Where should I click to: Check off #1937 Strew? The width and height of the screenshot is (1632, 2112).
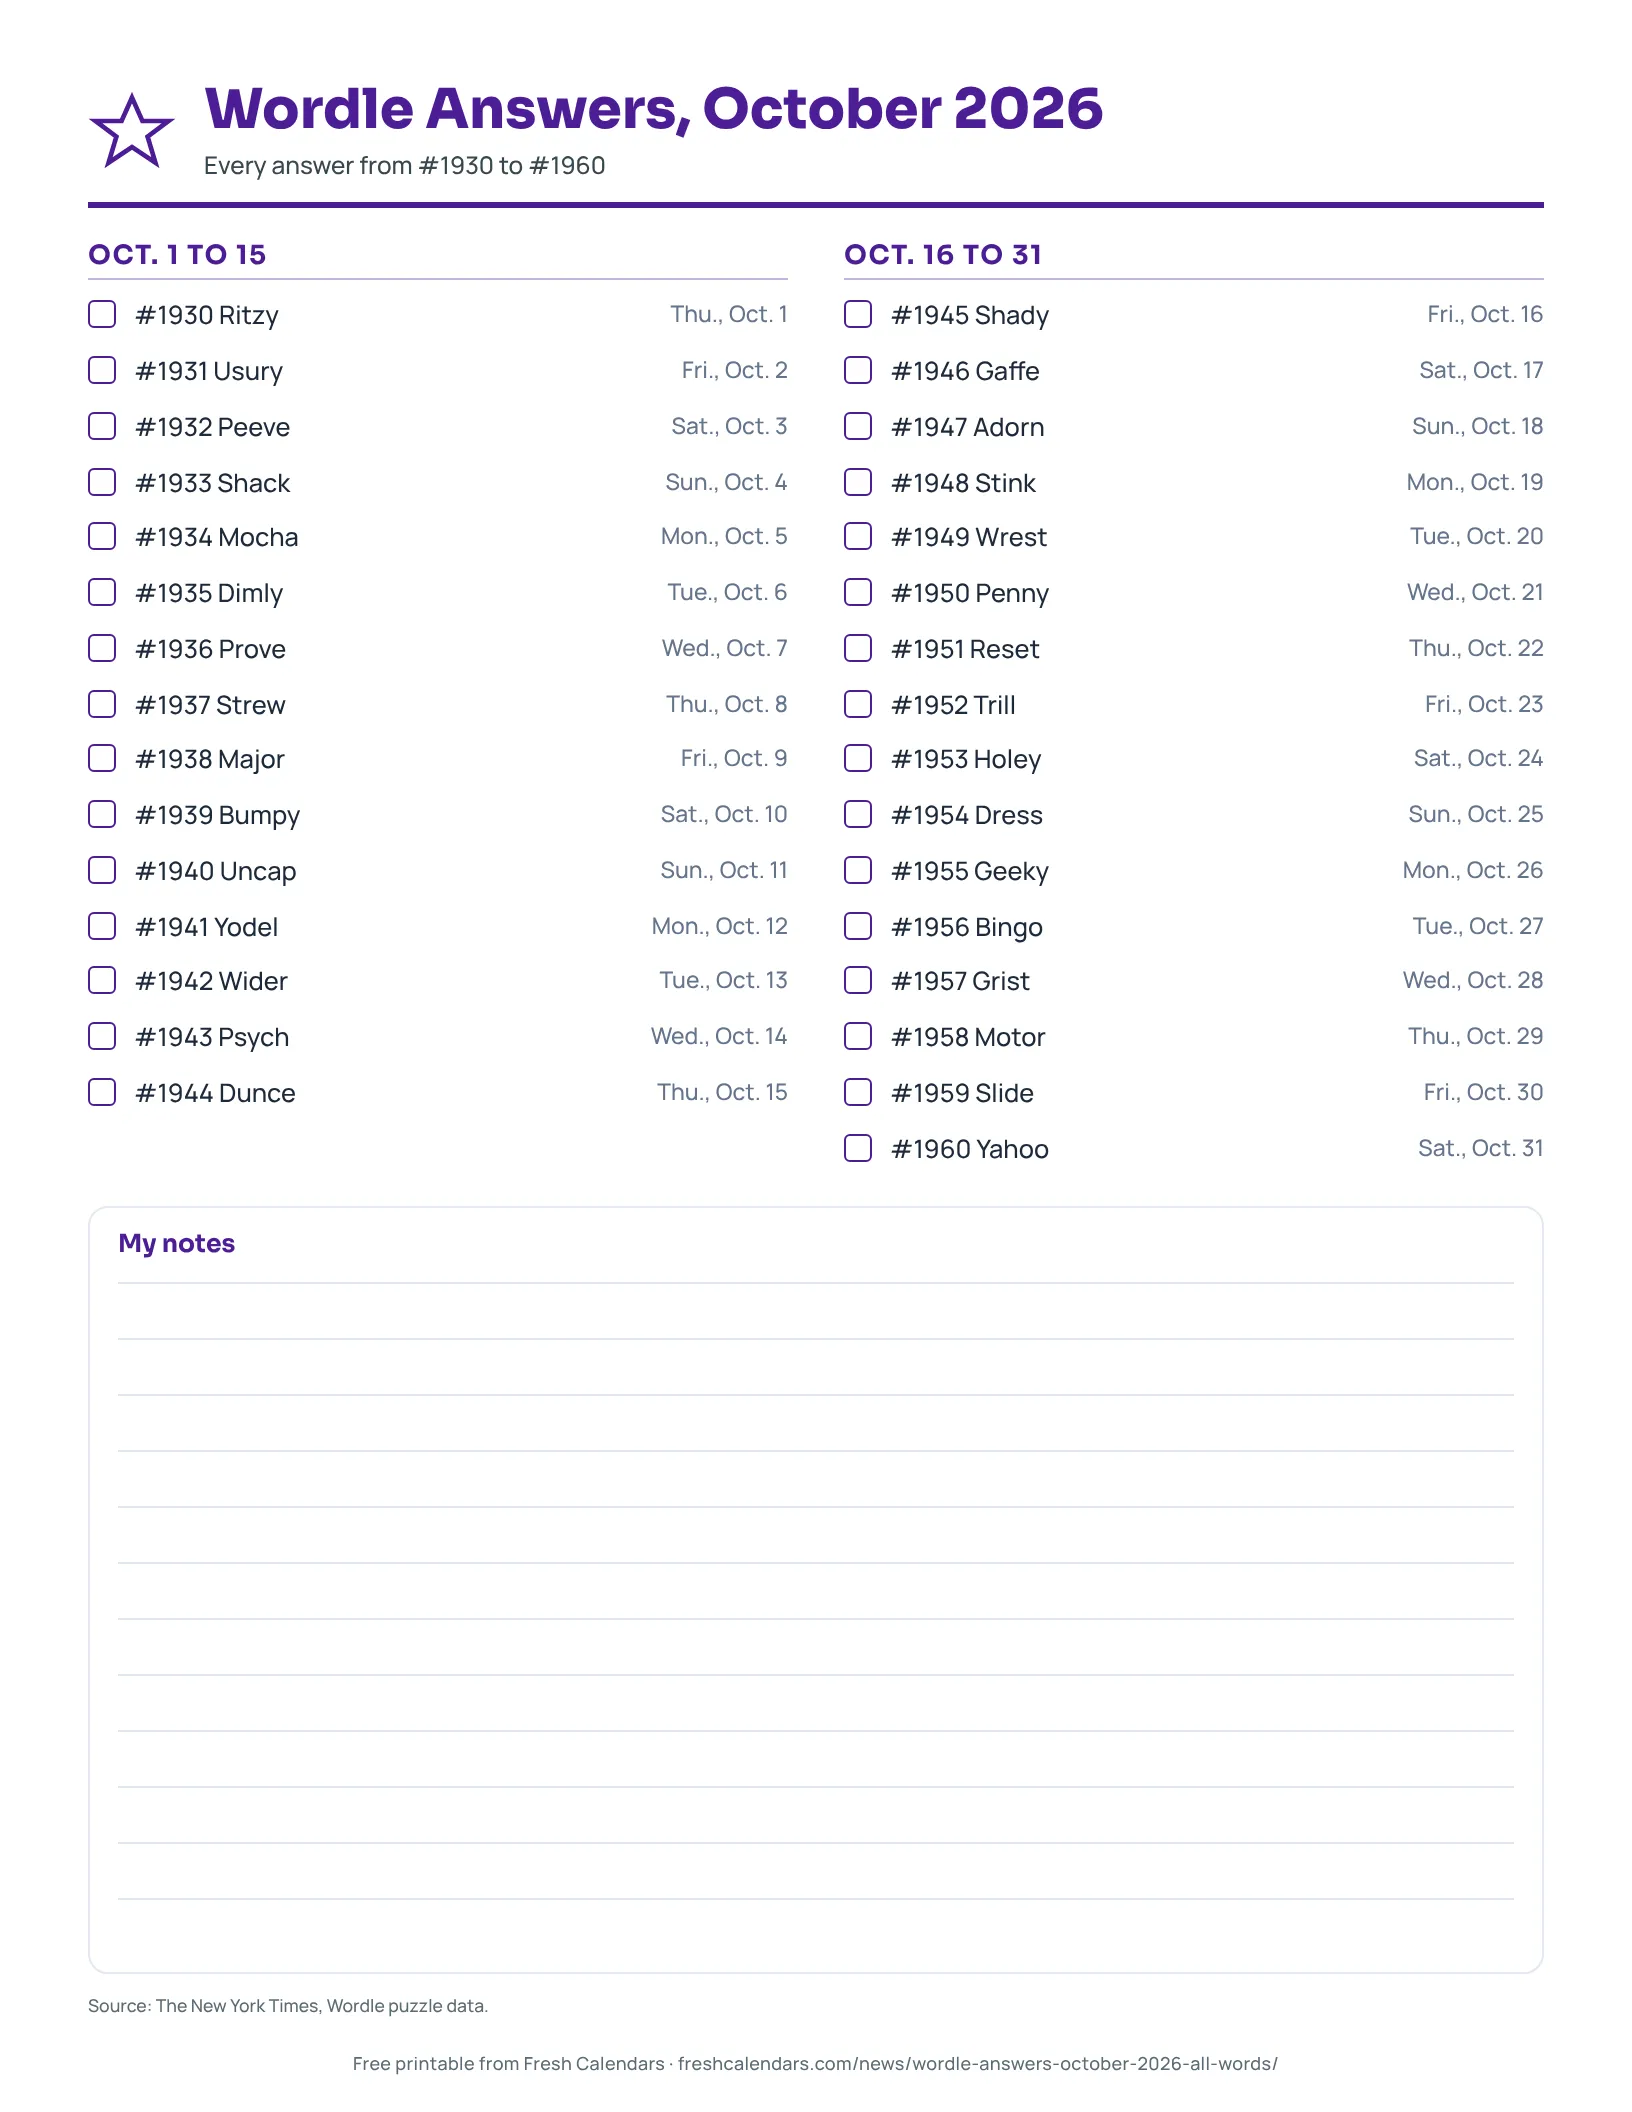point(102,704)
